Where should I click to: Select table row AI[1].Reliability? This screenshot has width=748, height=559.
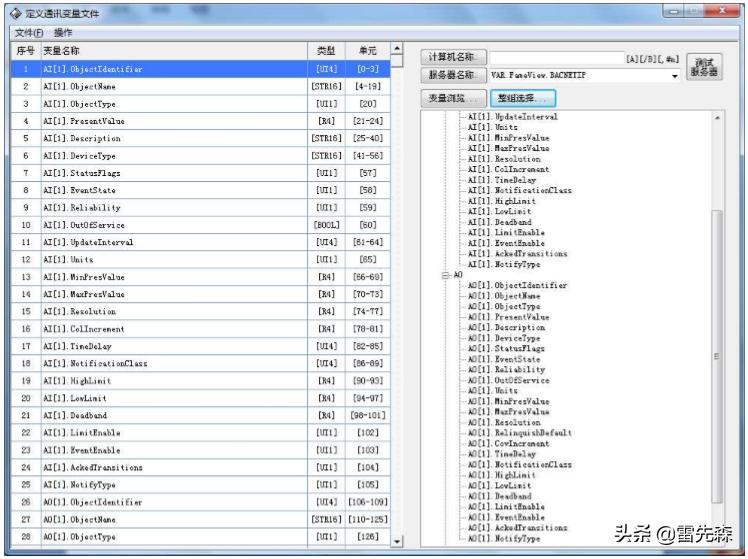tap(200, 208)
